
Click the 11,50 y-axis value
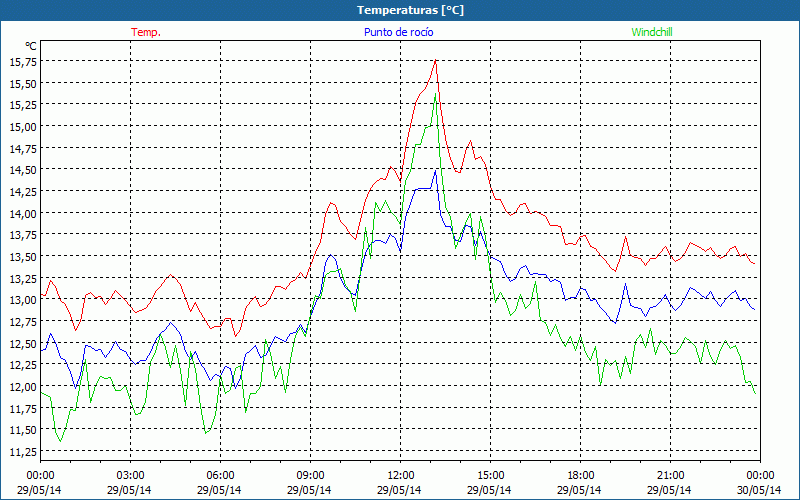pos(23,430)
